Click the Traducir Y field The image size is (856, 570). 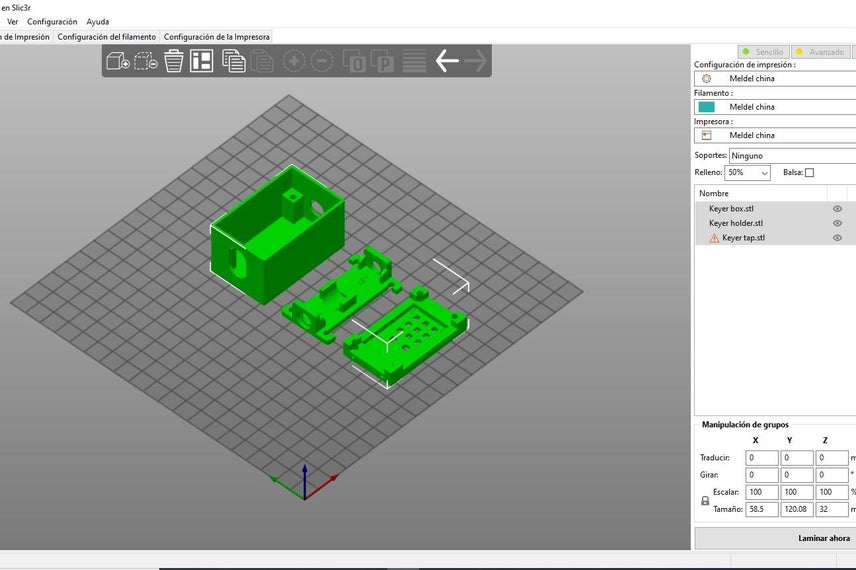tap(797, 458)
